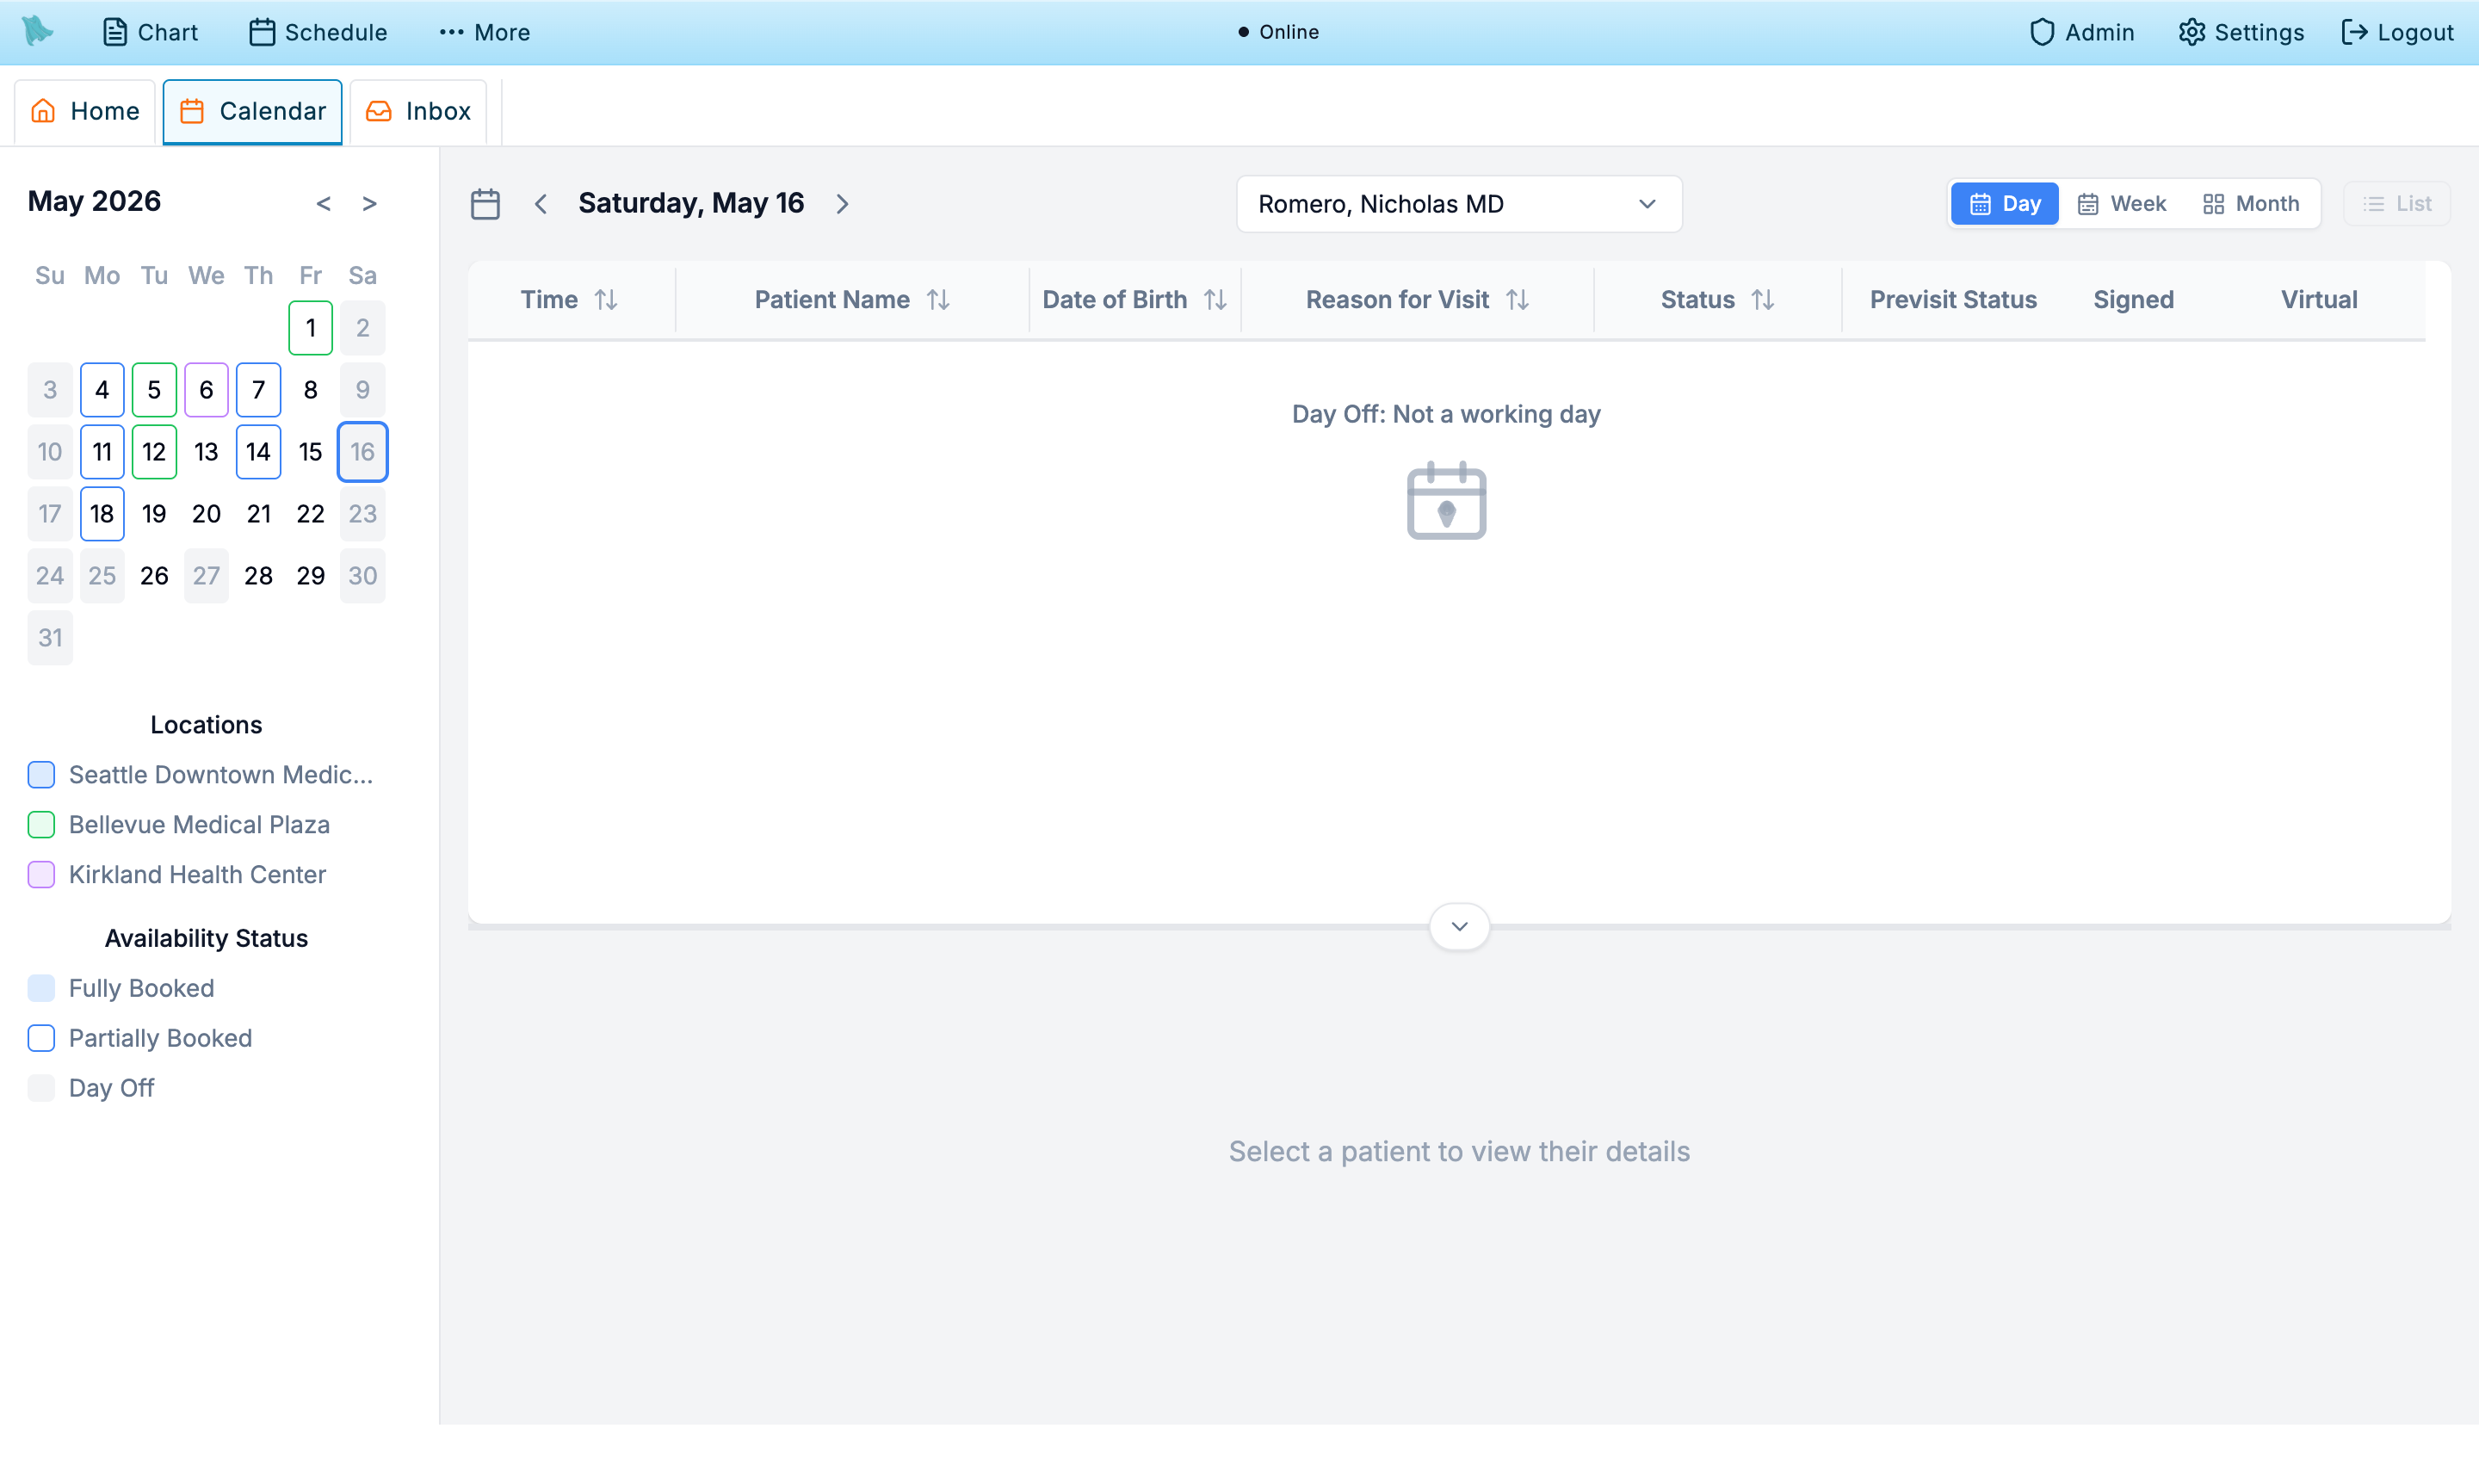Click the Day Off legend swatch
2479x1484 pixels.
click(41, 1088)
